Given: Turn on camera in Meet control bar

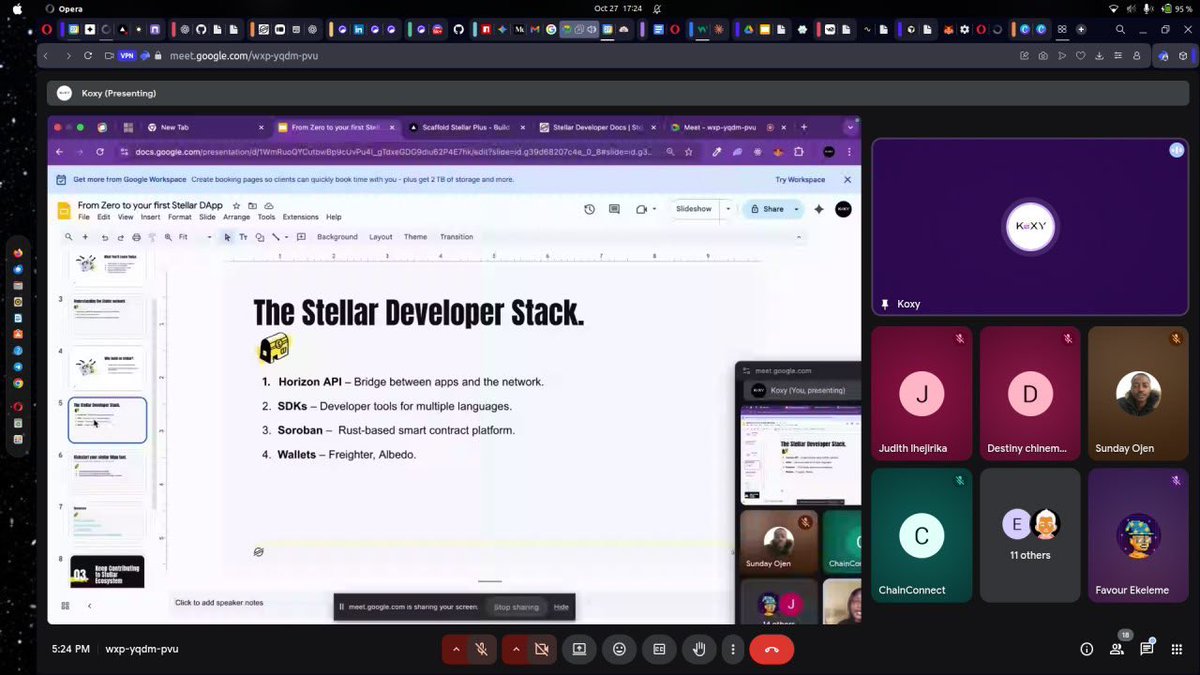Looking at the screenshot, I should coord(541,649).
